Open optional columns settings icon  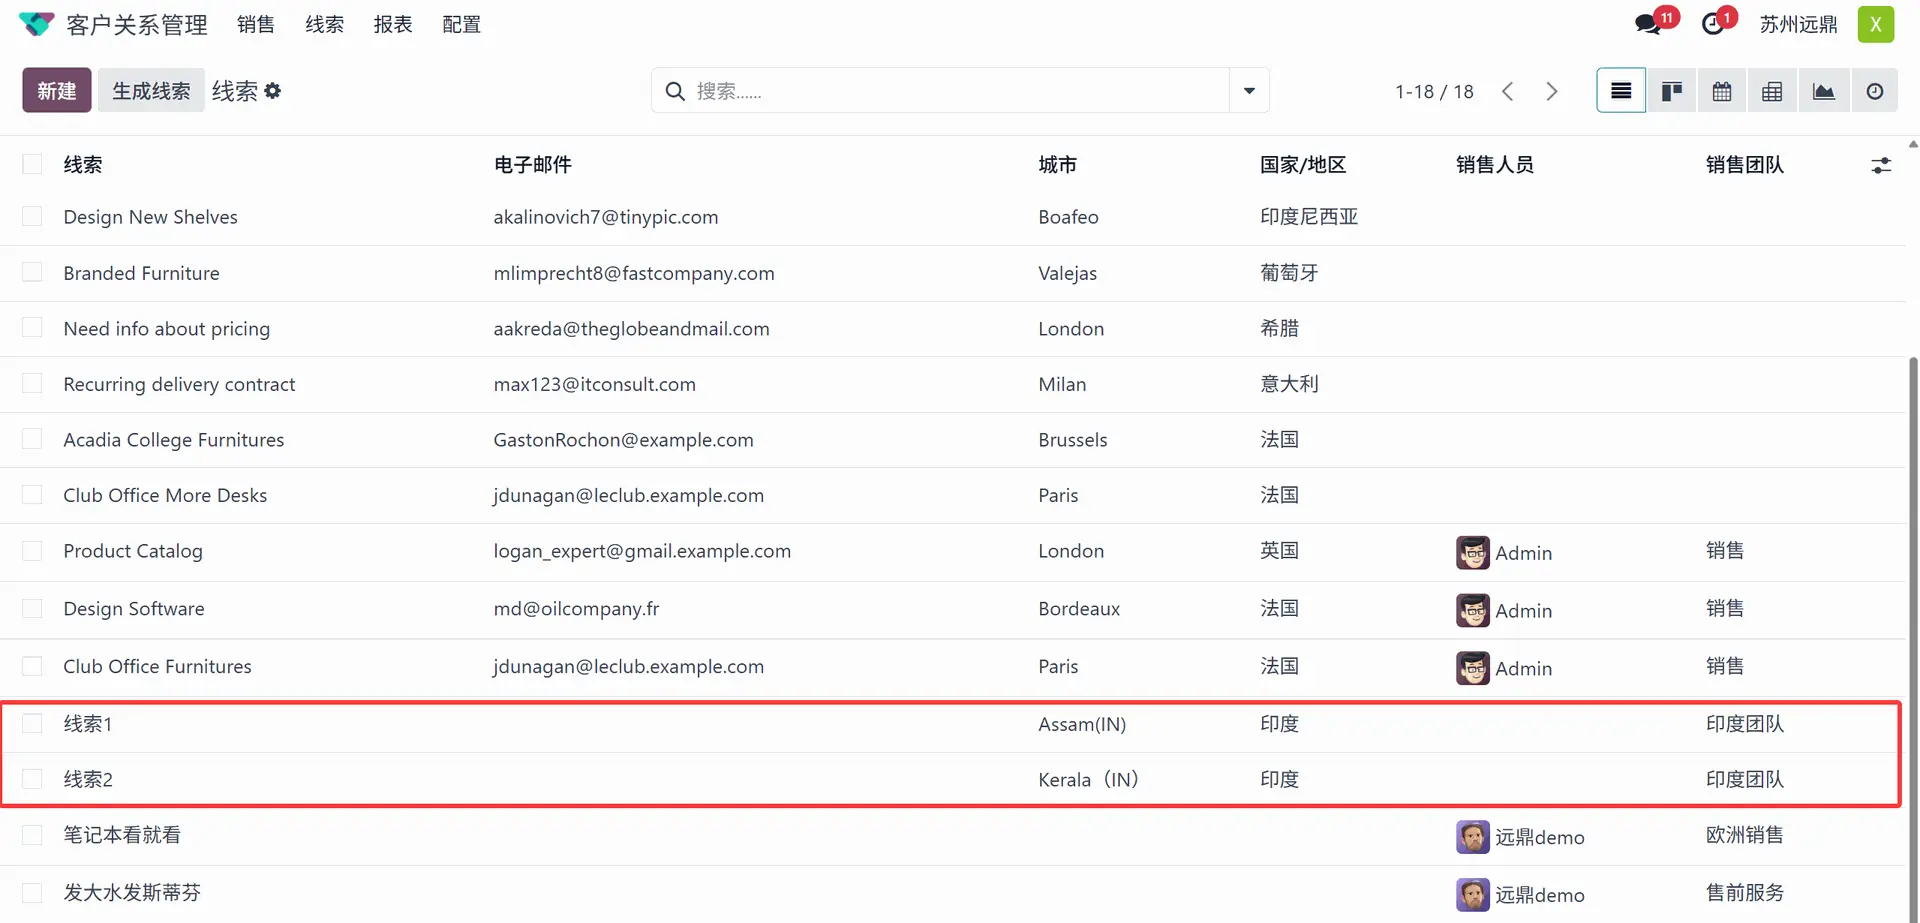1880,165
